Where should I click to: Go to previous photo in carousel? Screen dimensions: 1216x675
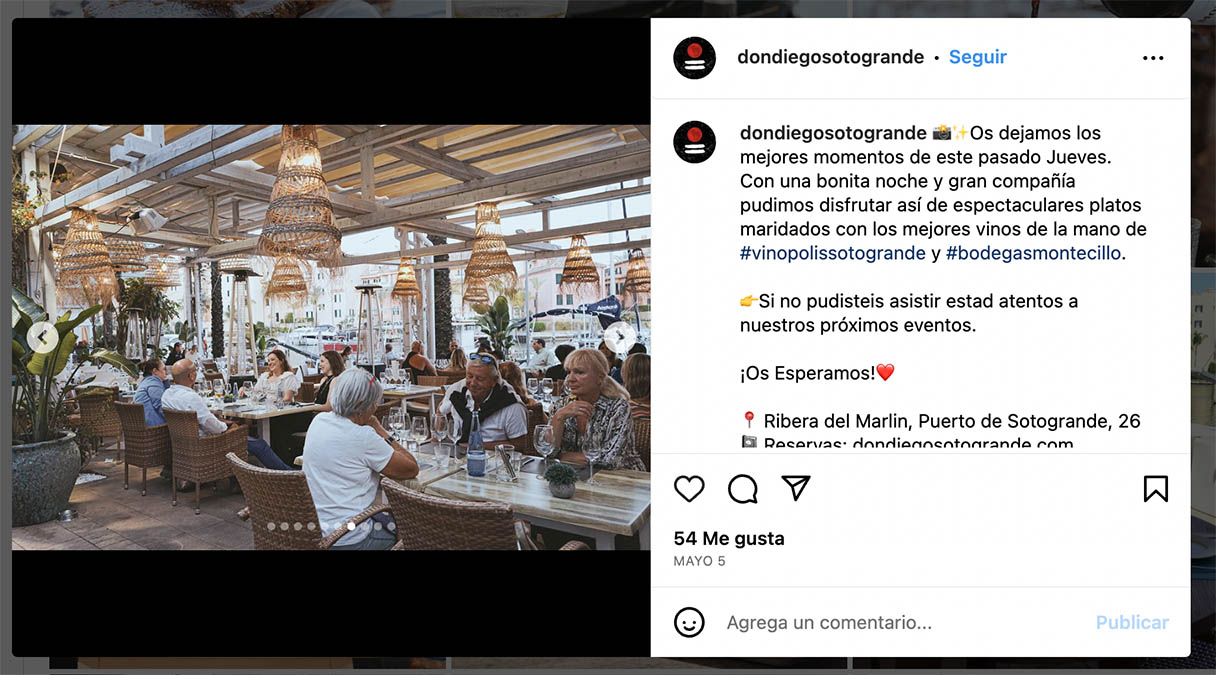tap(42, 338)
